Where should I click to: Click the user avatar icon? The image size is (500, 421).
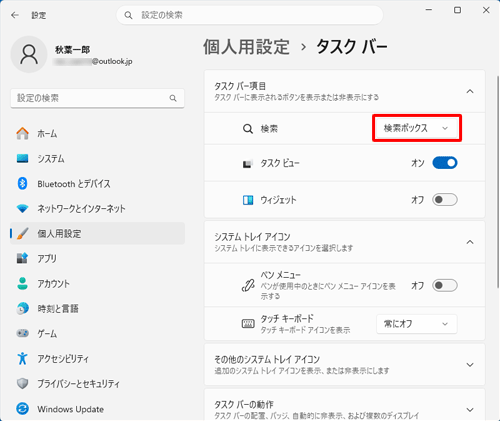point(29,54)
